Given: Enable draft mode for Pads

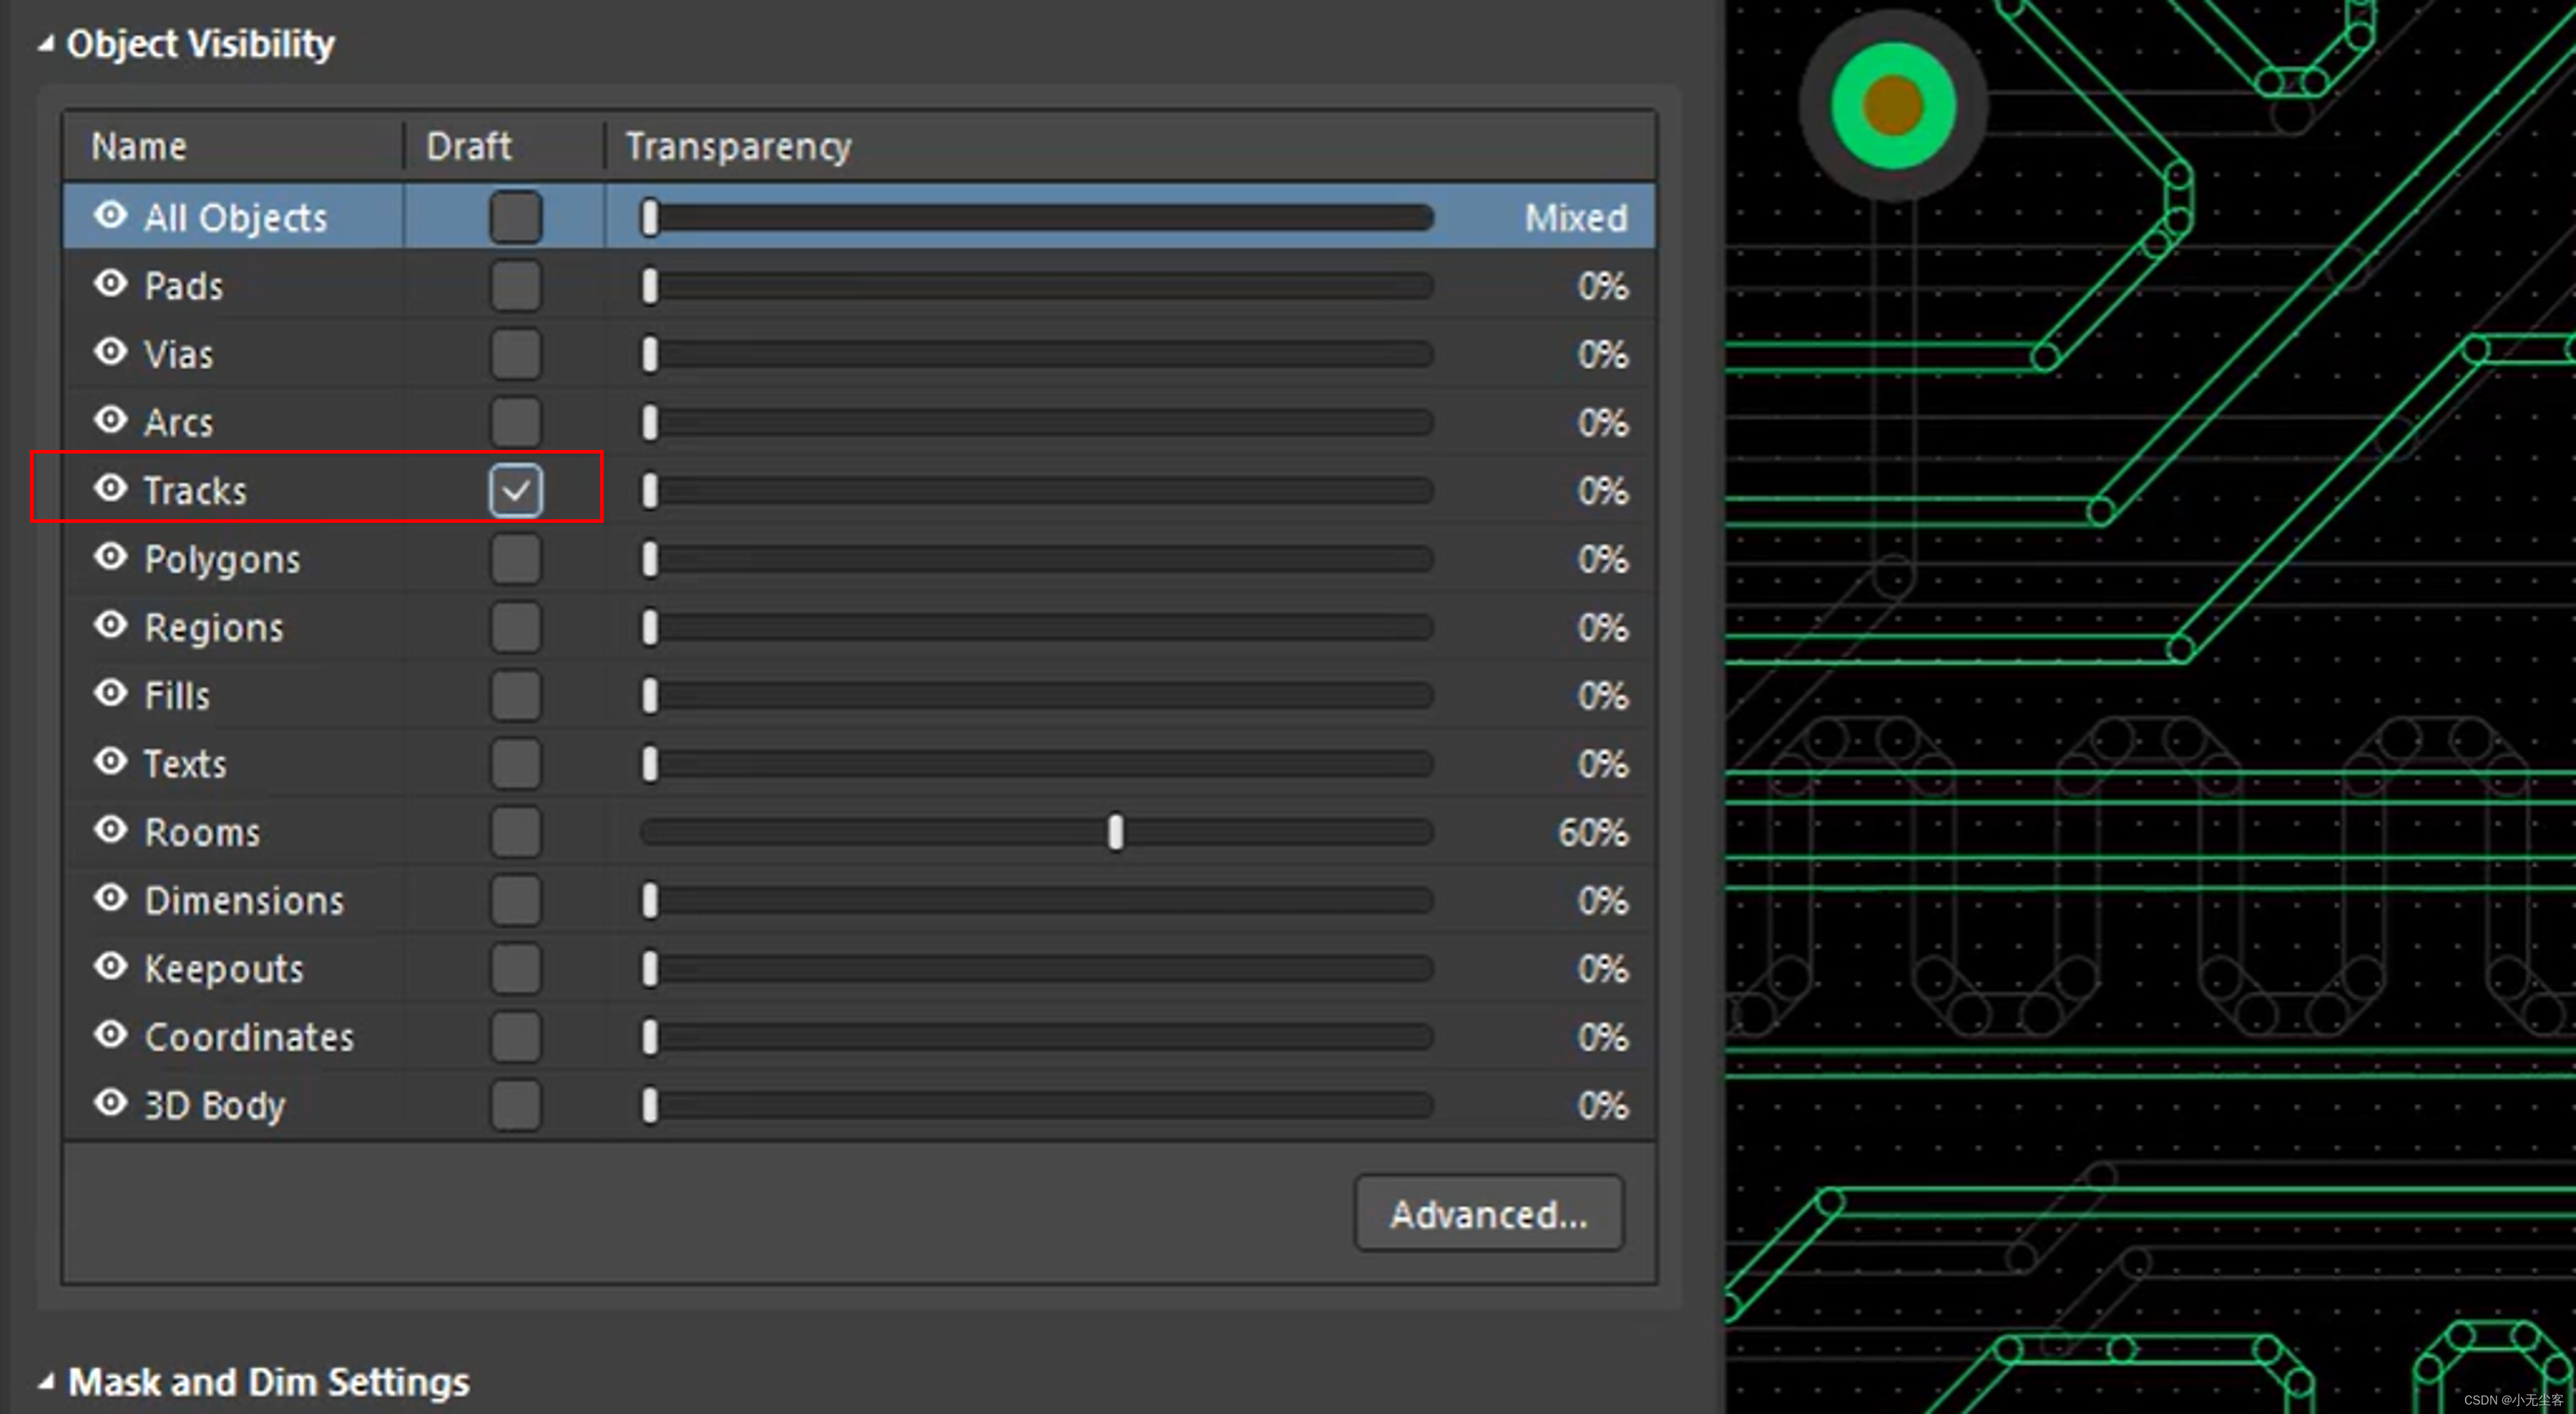Looking at the screenshot, I should click(x=516, y=286).
